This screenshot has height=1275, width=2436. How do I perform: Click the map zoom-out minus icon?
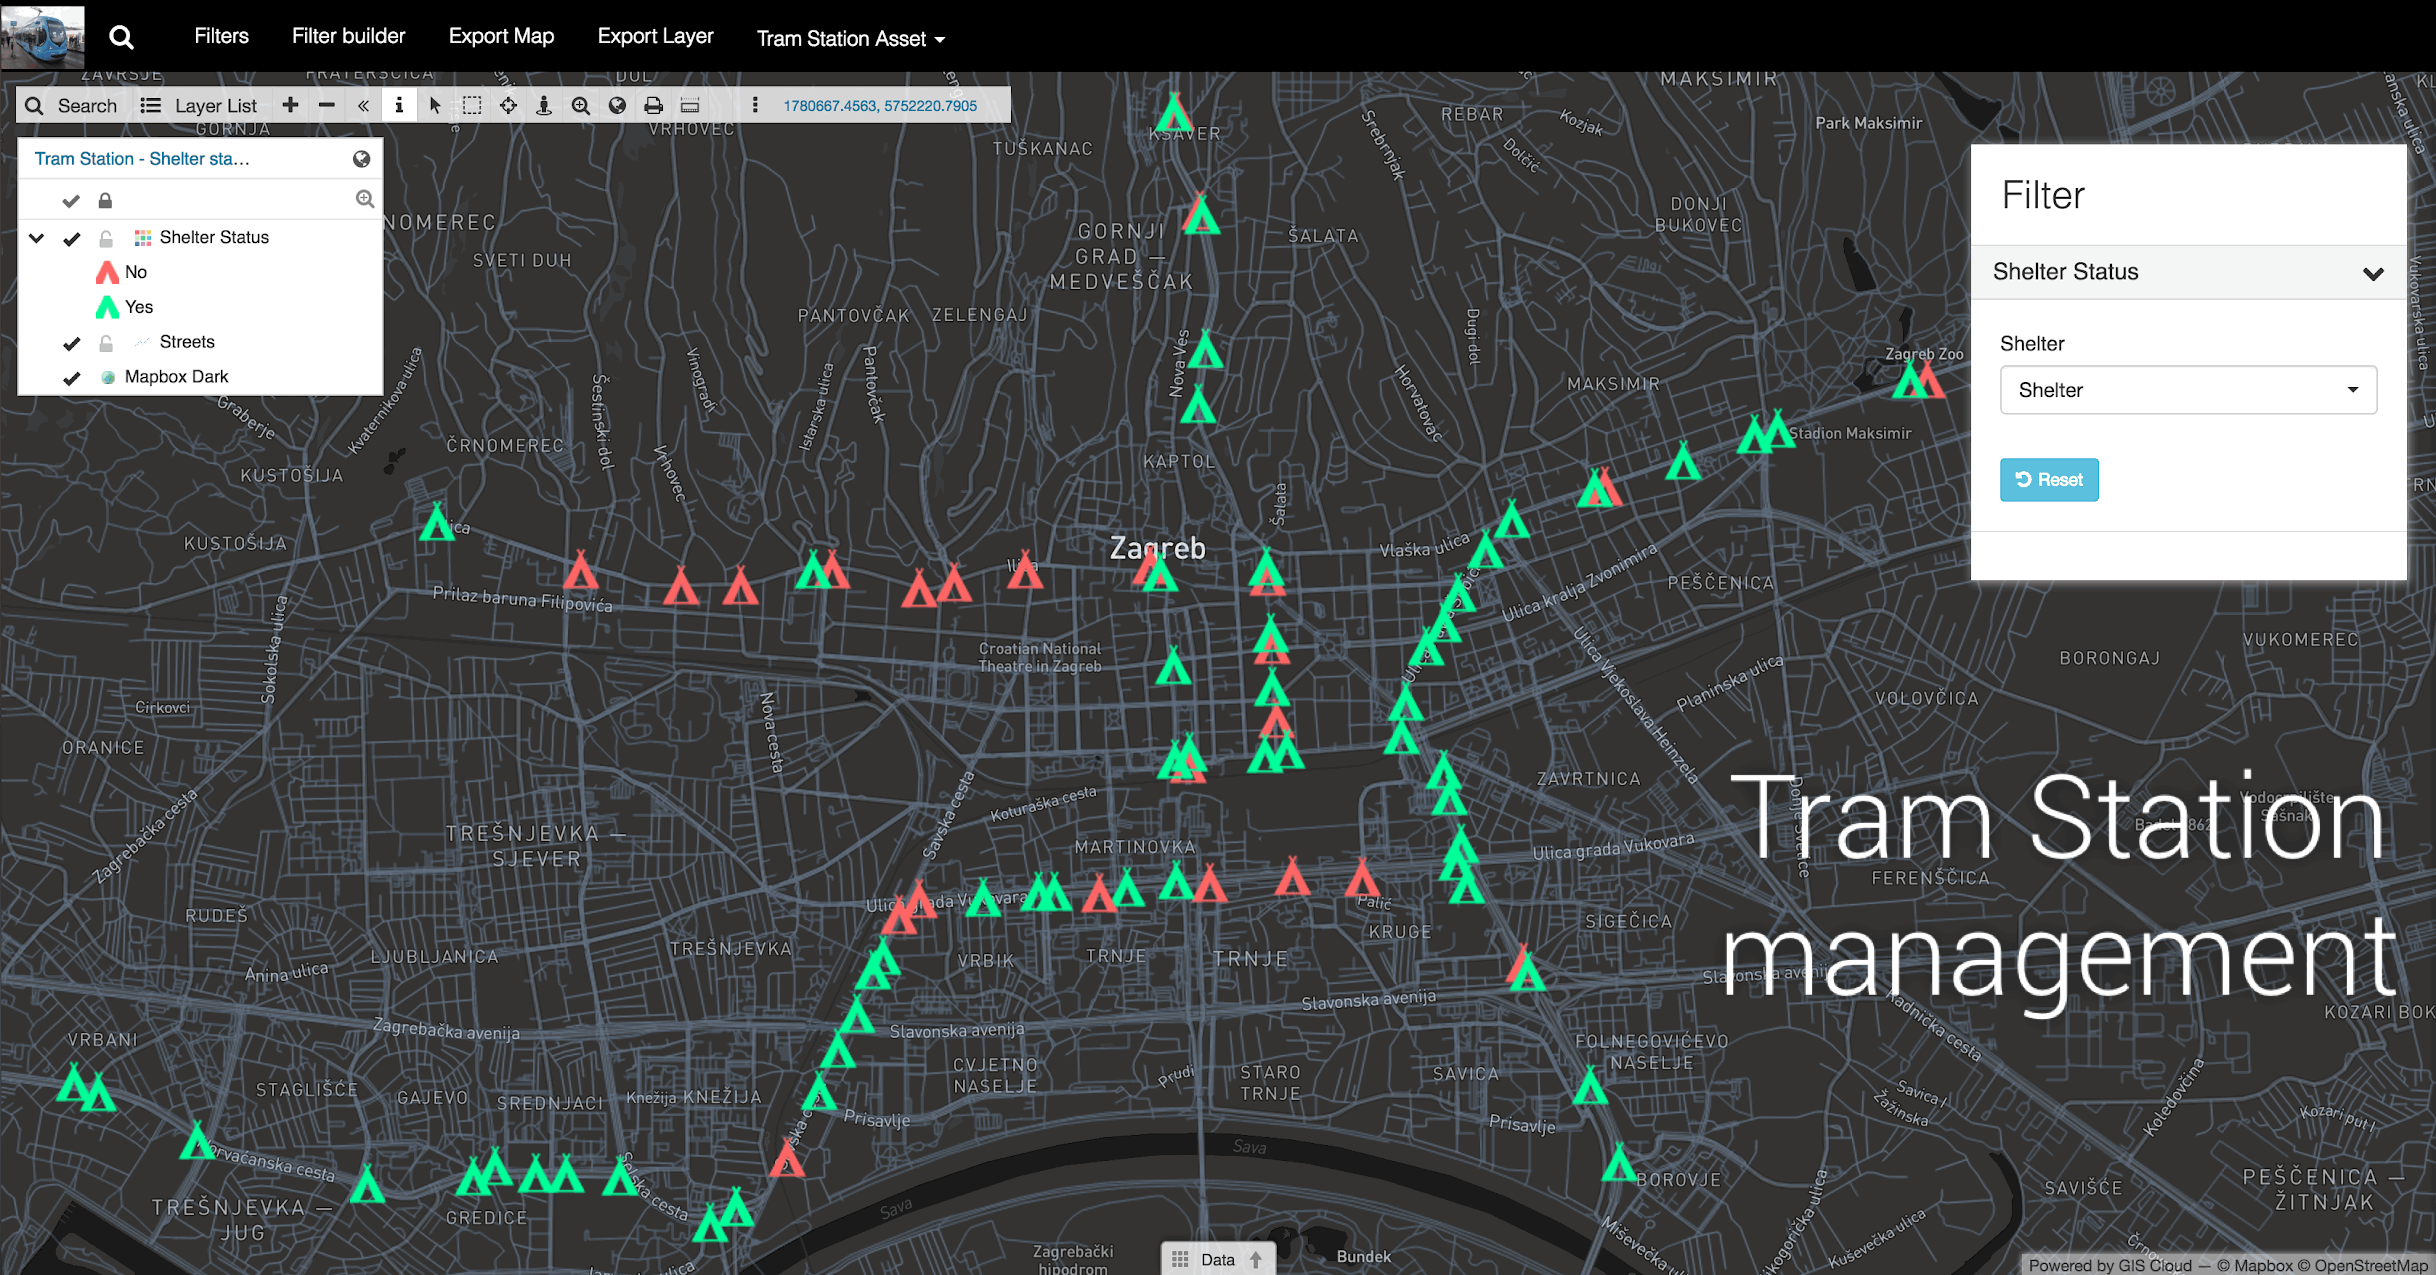coord(327,105)
